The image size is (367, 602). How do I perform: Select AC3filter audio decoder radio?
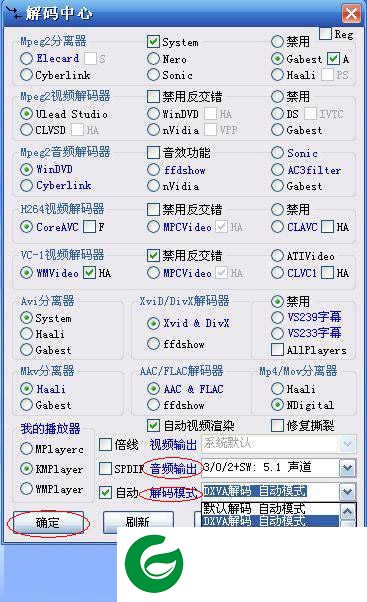point(277,169)
